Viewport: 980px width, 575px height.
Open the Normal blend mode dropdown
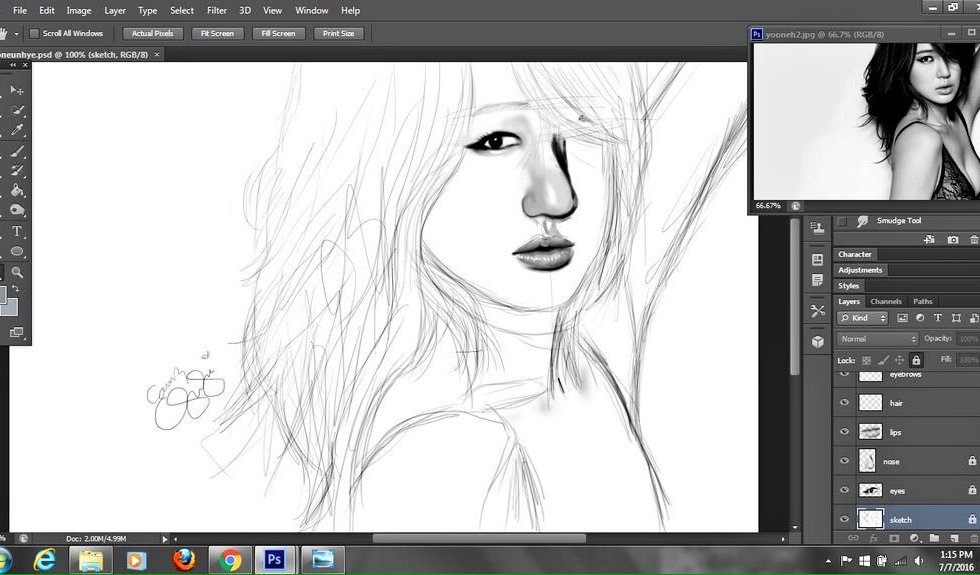click(877, 339)
